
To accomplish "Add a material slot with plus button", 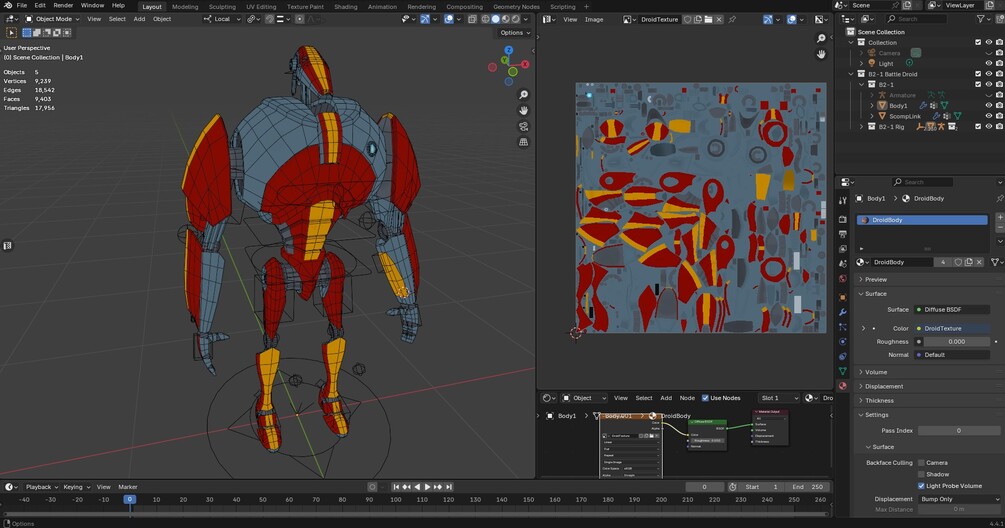I will [x=1000, y=218].
